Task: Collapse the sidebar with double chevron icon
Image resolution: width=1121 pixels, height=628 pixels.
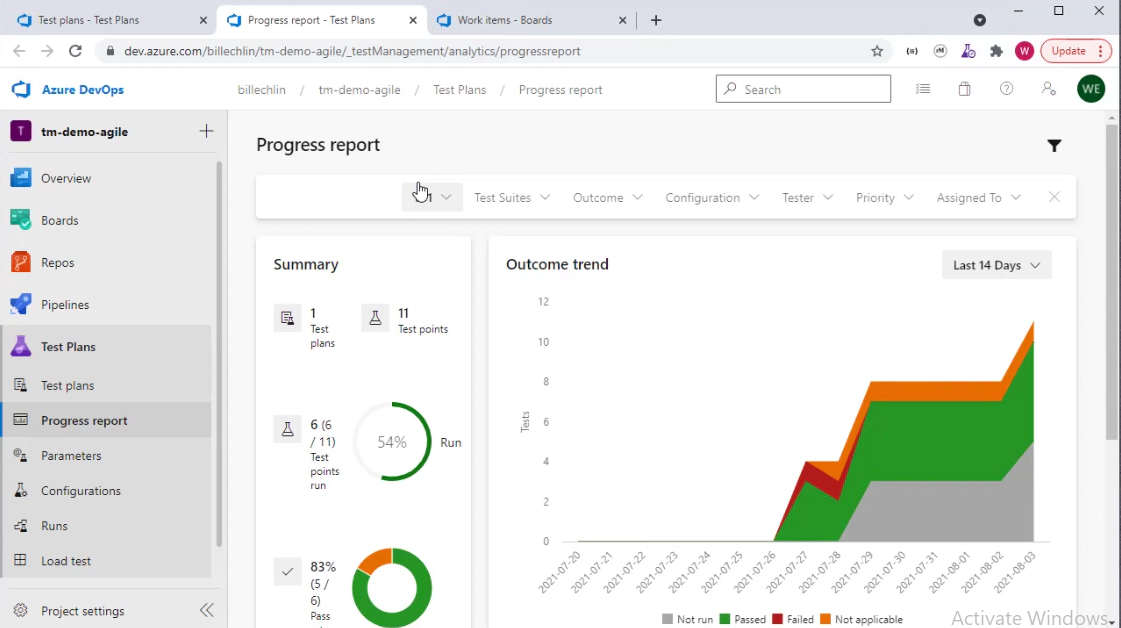Action: [x=206, y=610]
